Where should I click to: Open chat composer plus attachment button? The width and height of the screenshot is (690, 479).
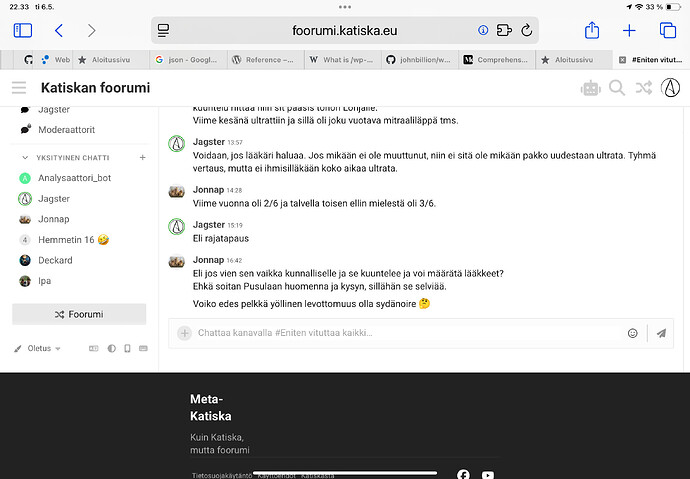pyautogui.click(x=185, y=333)
